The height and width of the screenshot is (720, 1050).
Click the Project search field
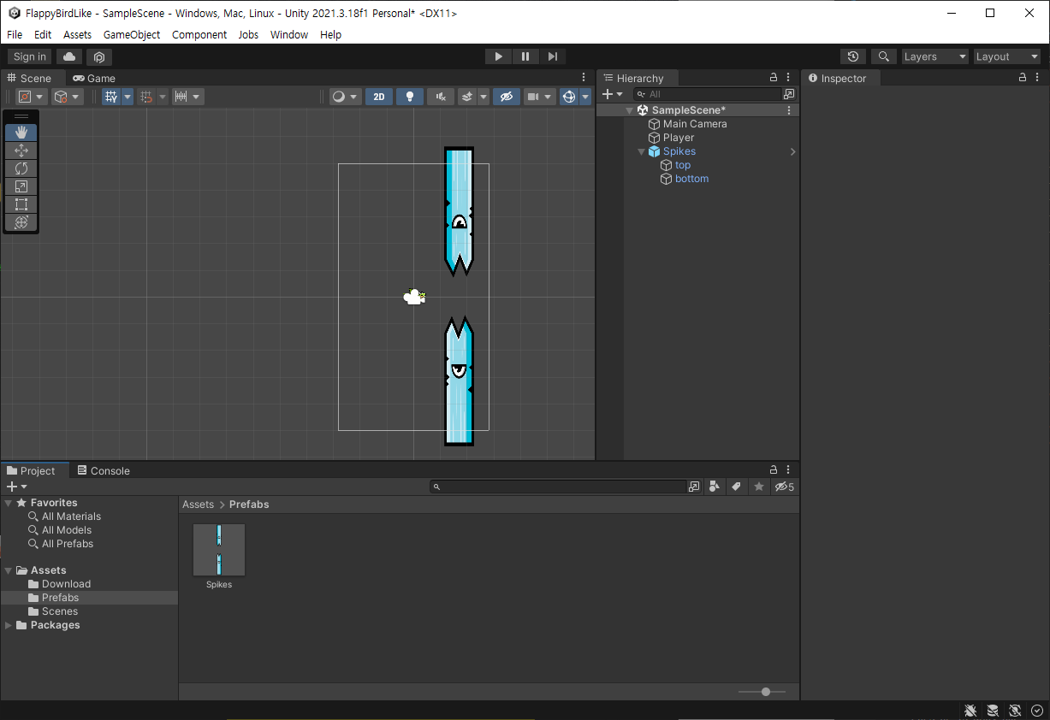(x=558, y=487)
